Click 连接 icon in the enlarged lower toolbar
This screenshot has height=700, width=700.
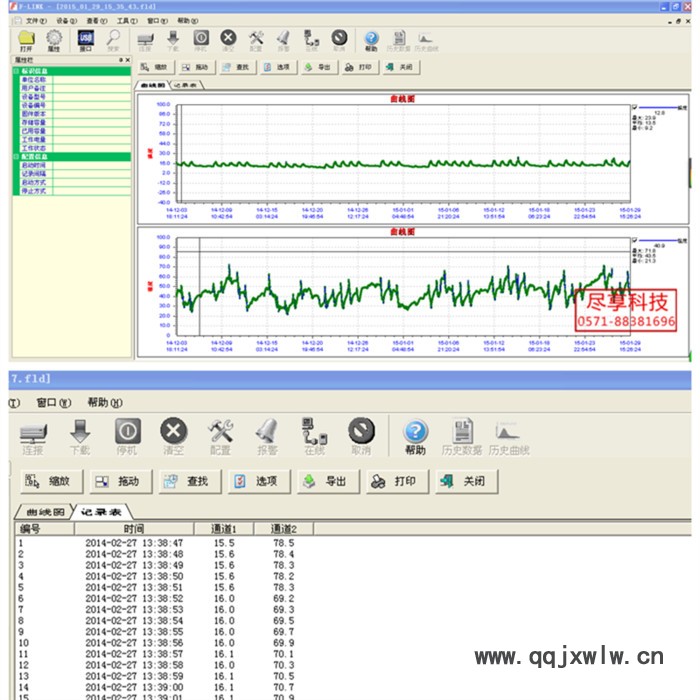33,437
